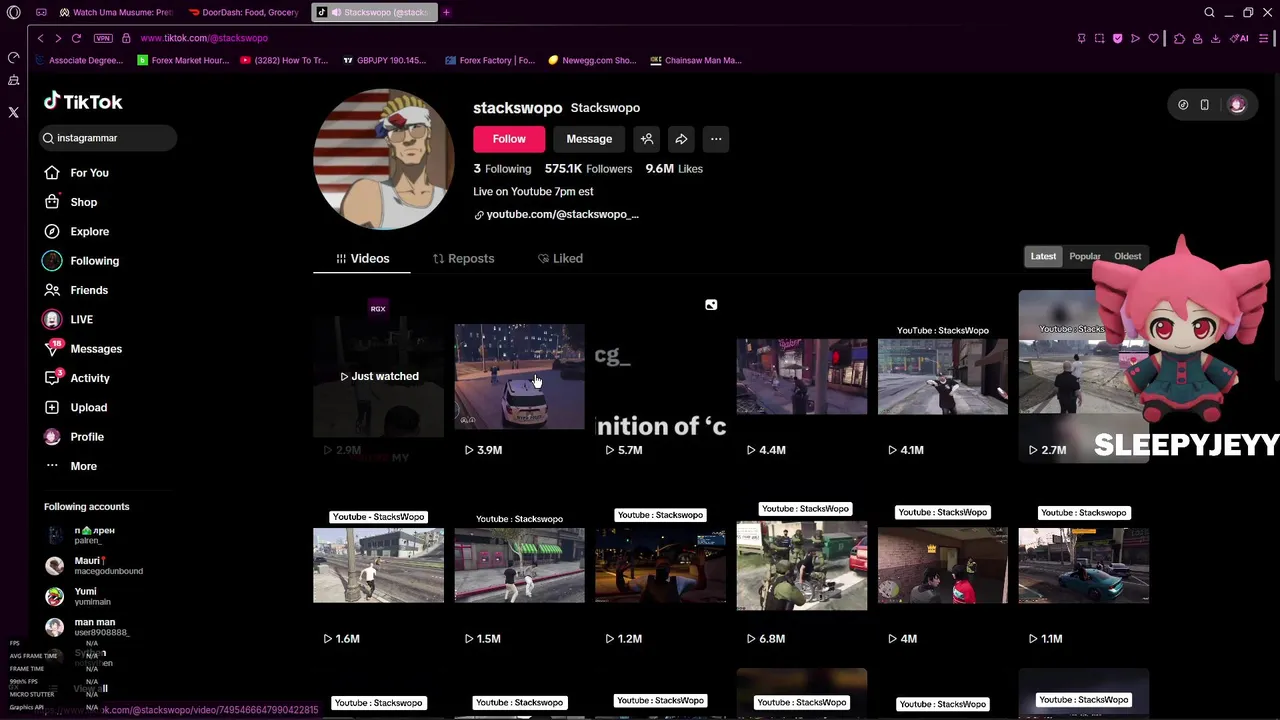
Task: Select the Videos profile tab
Action: [362, 258]
